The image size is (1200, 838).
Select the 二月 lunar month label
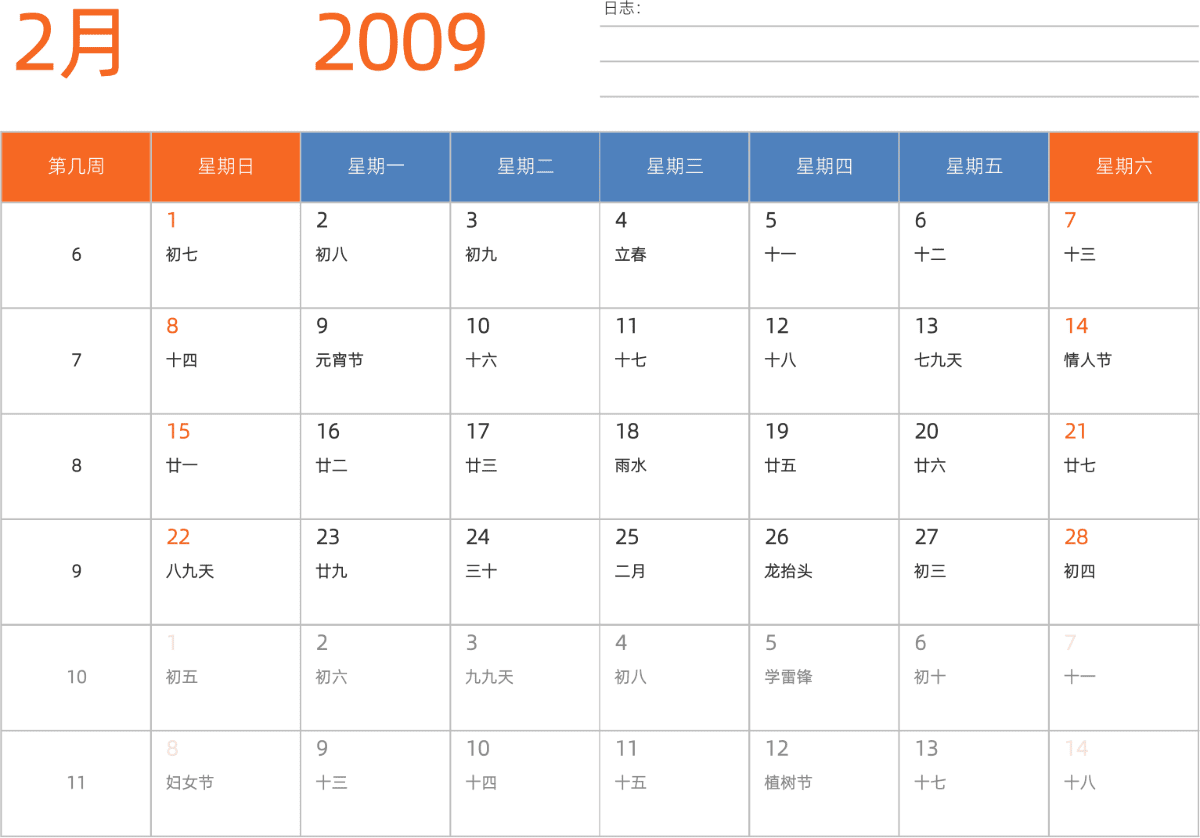[631, 572]
